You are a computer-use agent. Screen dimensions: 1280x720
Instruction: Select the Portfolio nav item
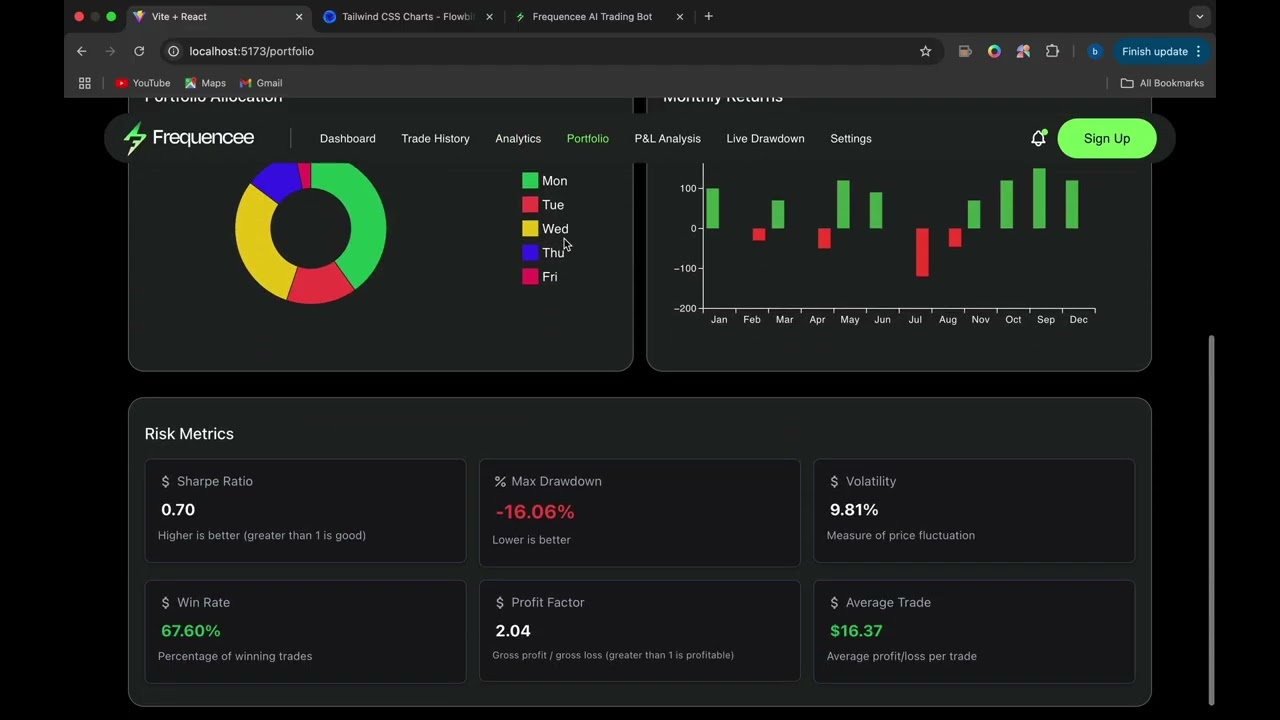(587, 138)
